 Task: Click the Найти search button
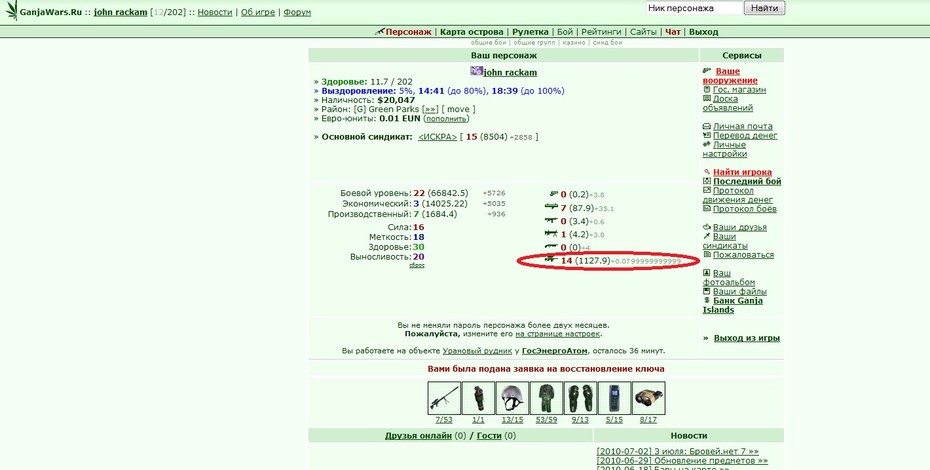[765, 8]
